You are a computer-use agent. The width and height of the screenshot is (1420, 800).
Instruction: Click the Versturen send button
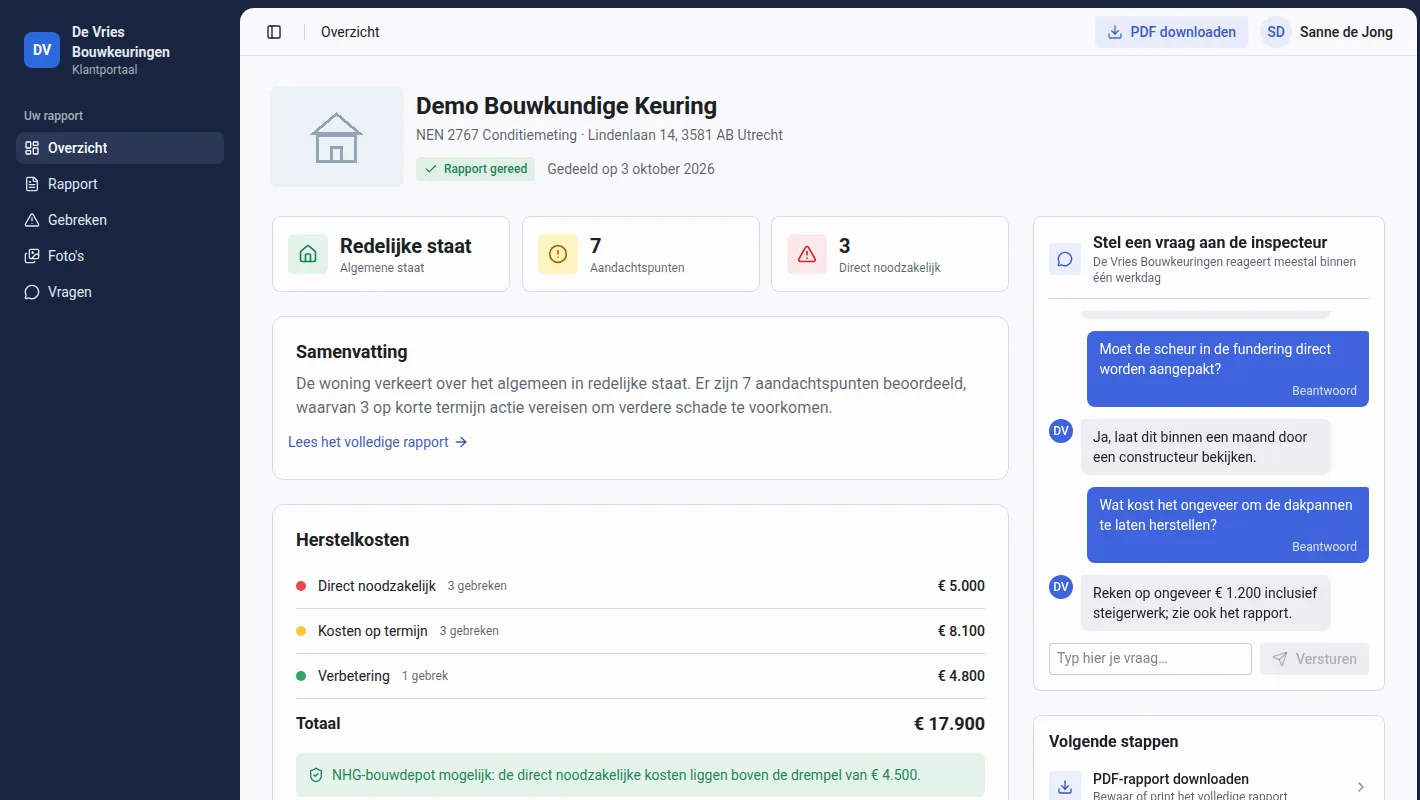coord(1314,659)
